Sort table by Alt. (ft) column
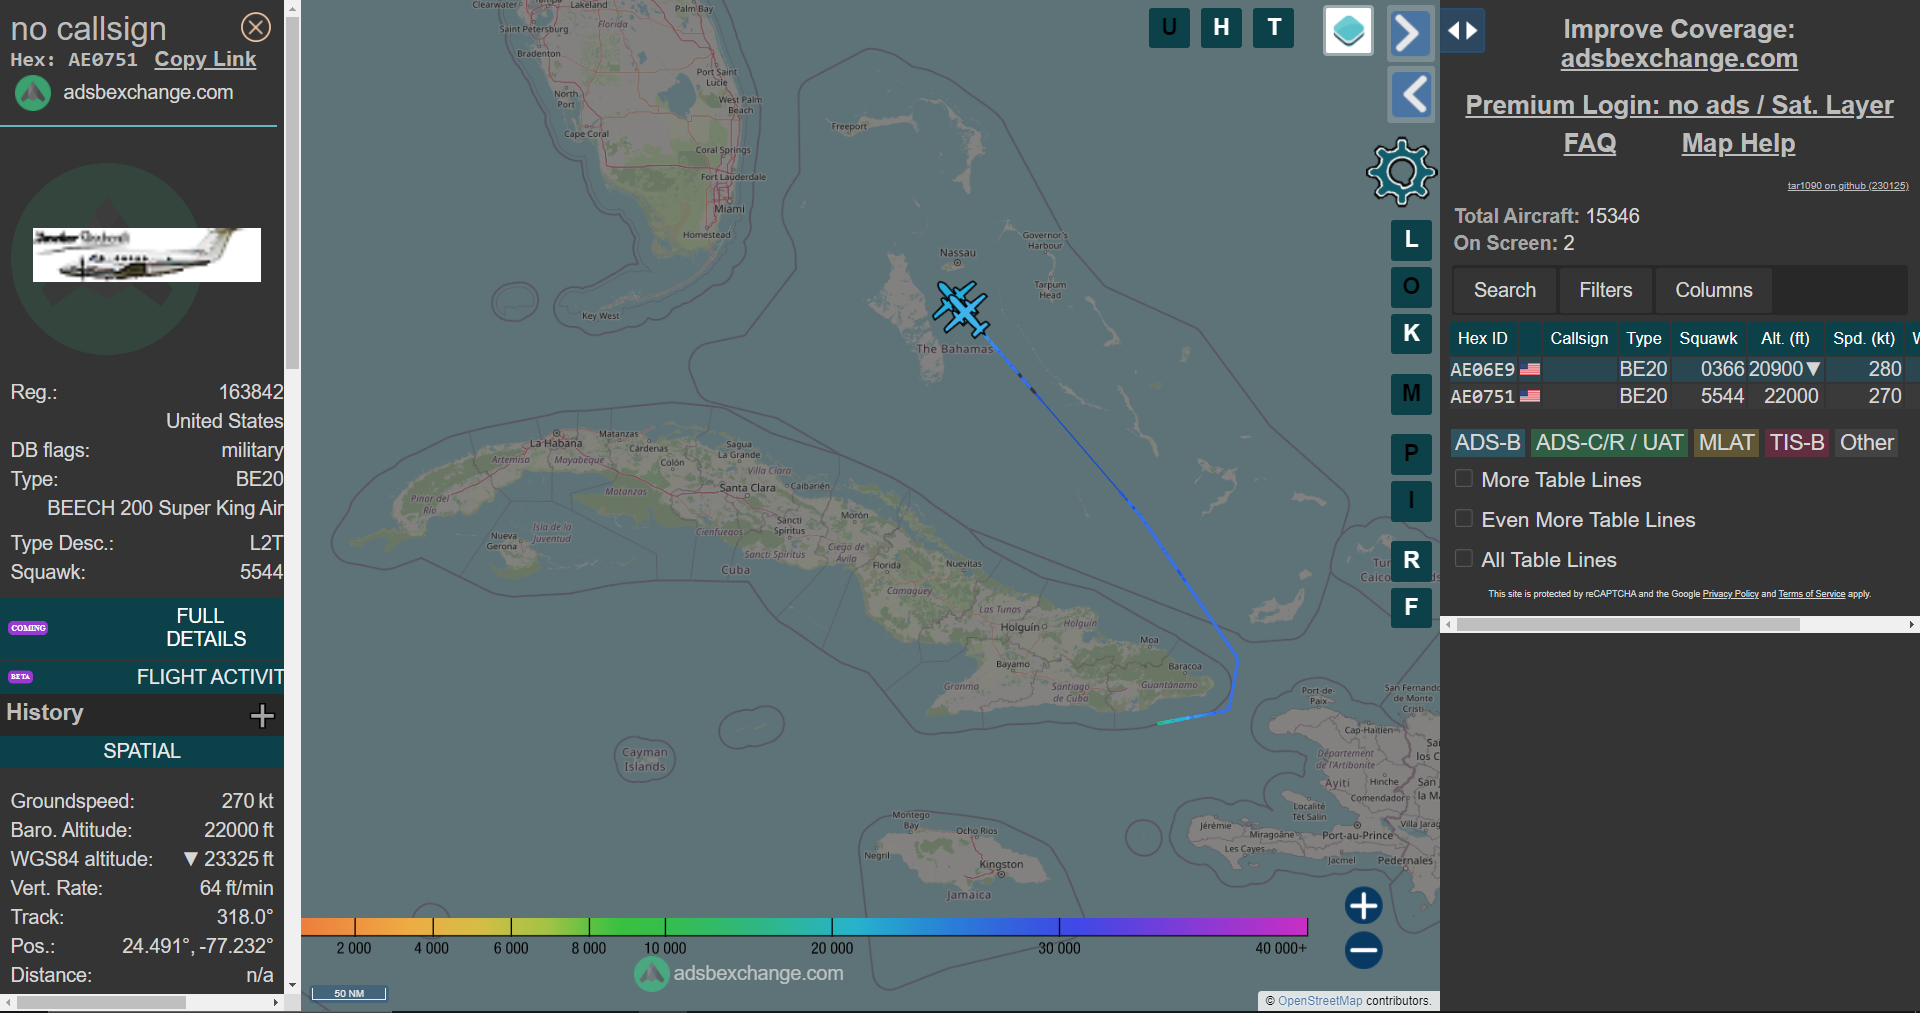1920x1013 pixels. [1785, 338]
